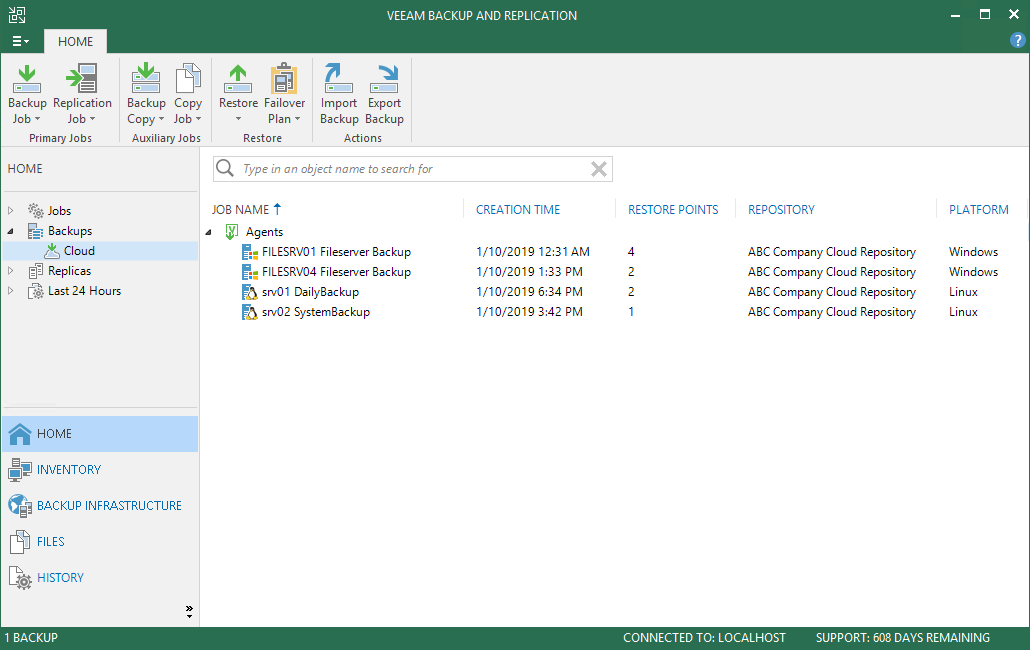Clear the search box with X
Viewport: 1030px width, 650px height.
[x=598, y=169]
